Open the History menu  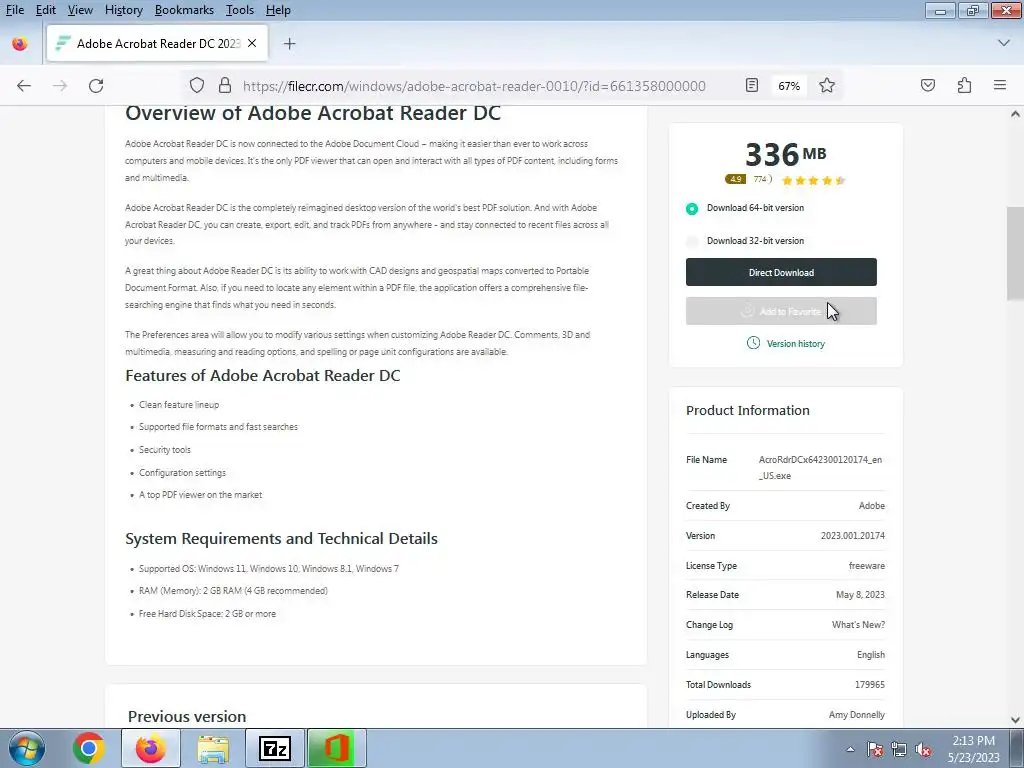click(x=123, y=10)
